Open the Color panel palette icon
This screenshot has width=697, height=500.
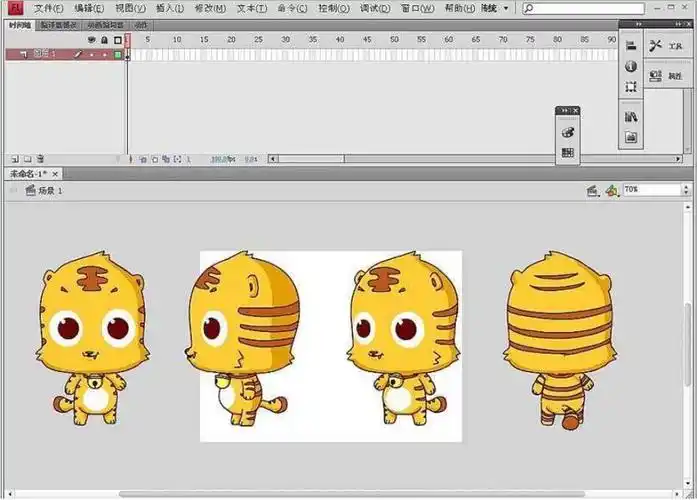(568, 132)
